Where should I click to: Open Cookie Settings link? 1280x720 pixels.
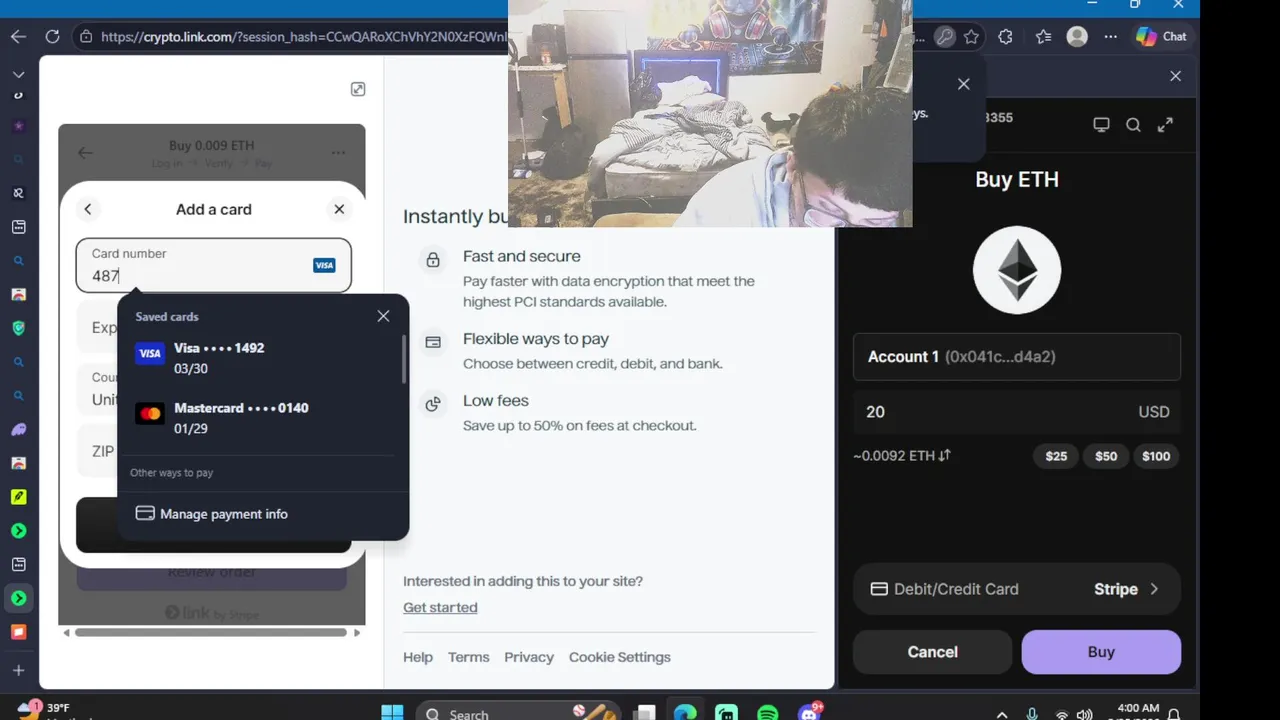point(620,657)
